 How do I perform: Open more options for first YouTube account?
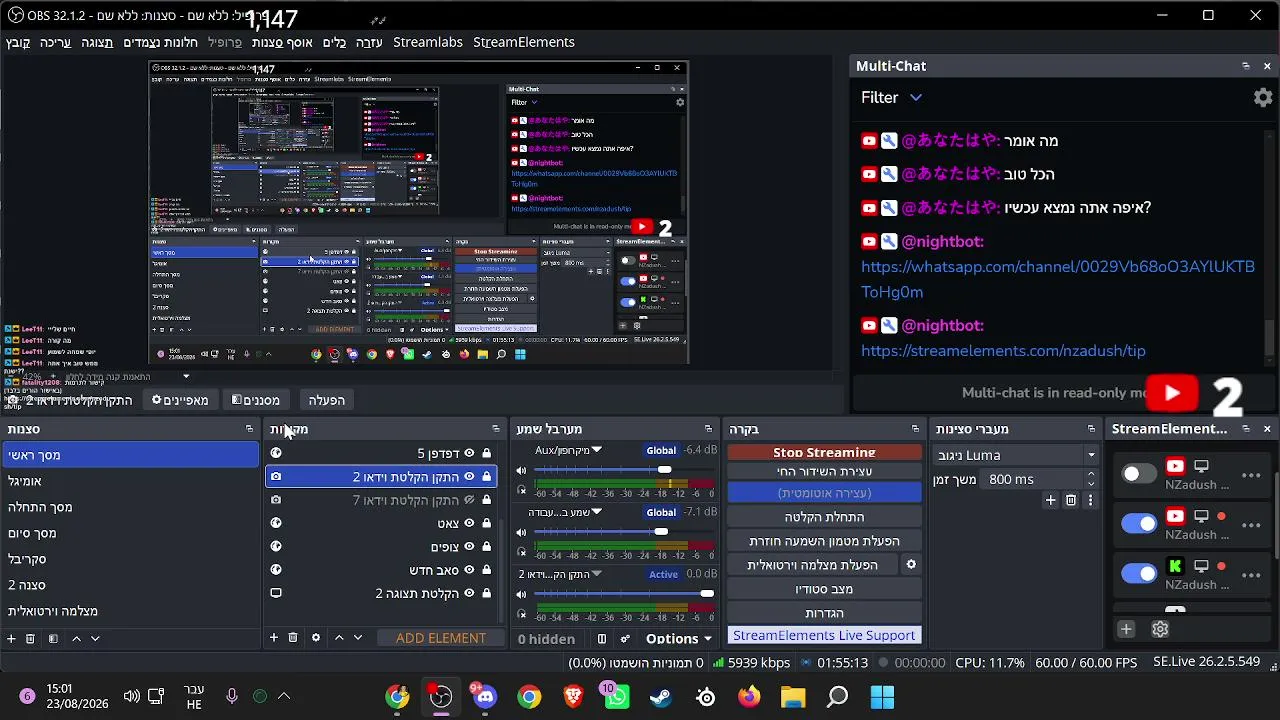coord(1251,475)
